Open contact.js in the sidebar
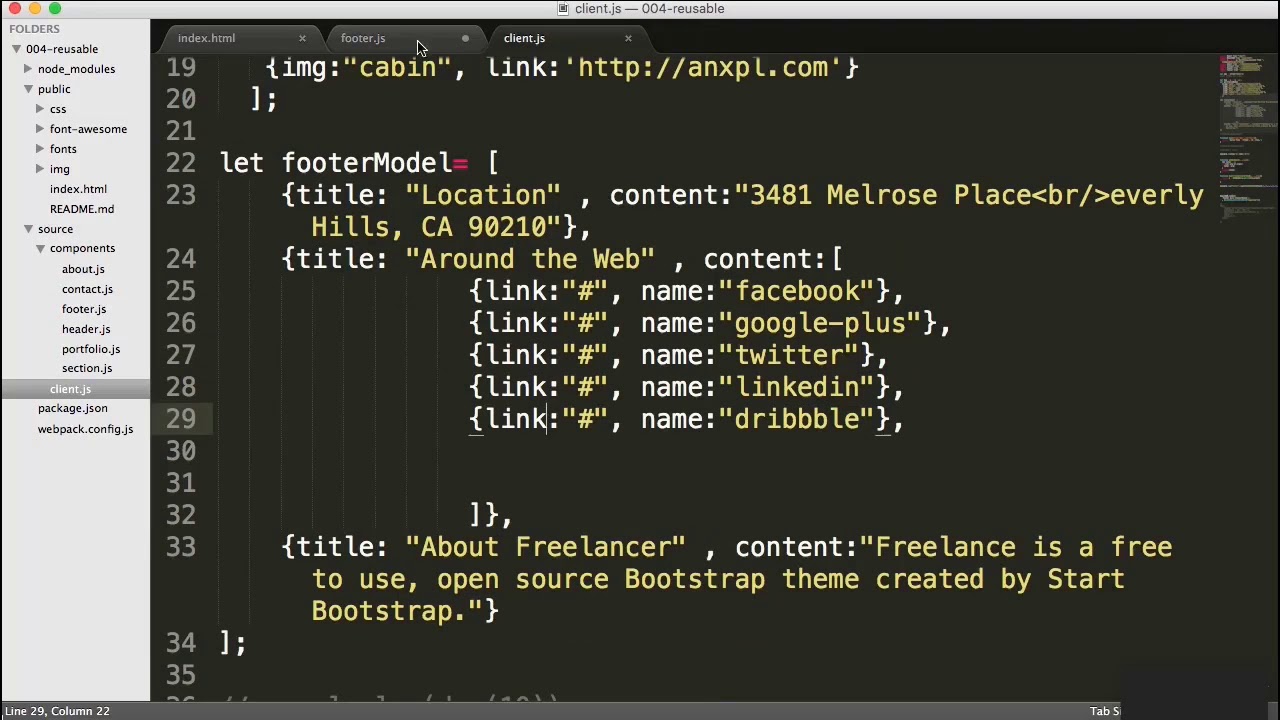This screenshot has width=1280, height=720. point(87,289)
